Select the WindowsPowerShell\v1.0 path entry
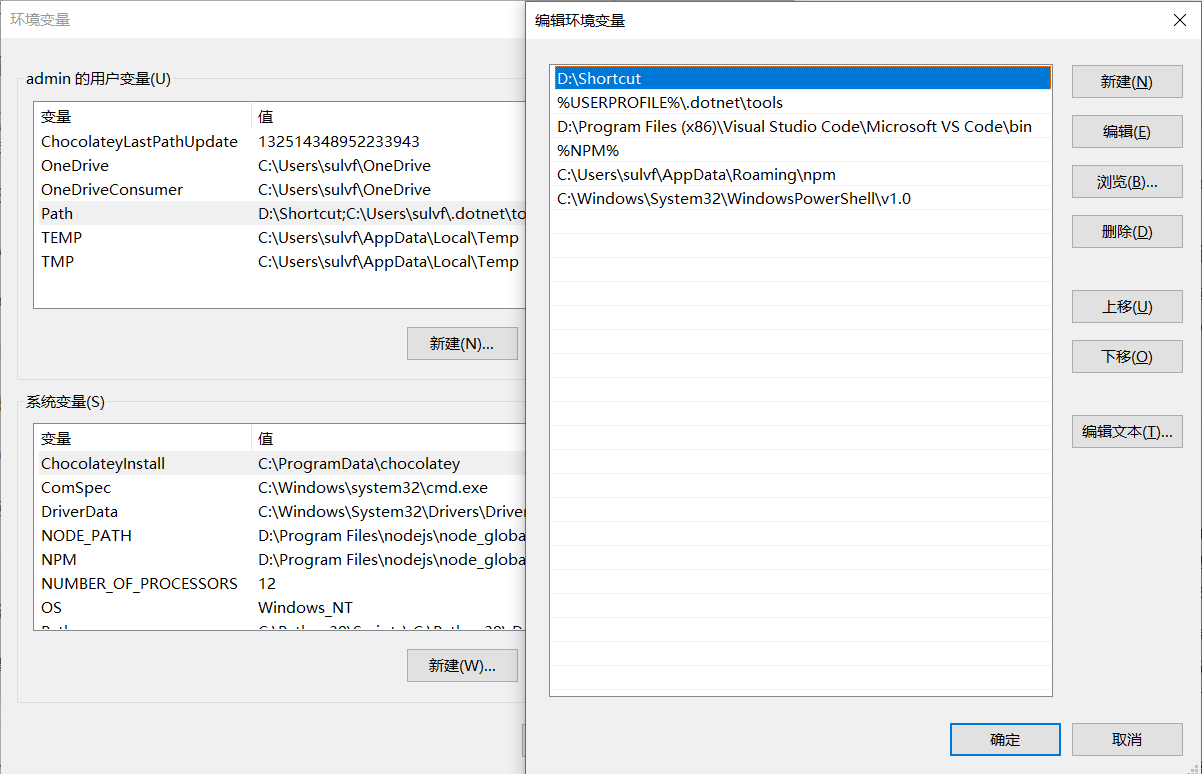The height and width of the screenshot is (774, 1202). tap(802, 198)
